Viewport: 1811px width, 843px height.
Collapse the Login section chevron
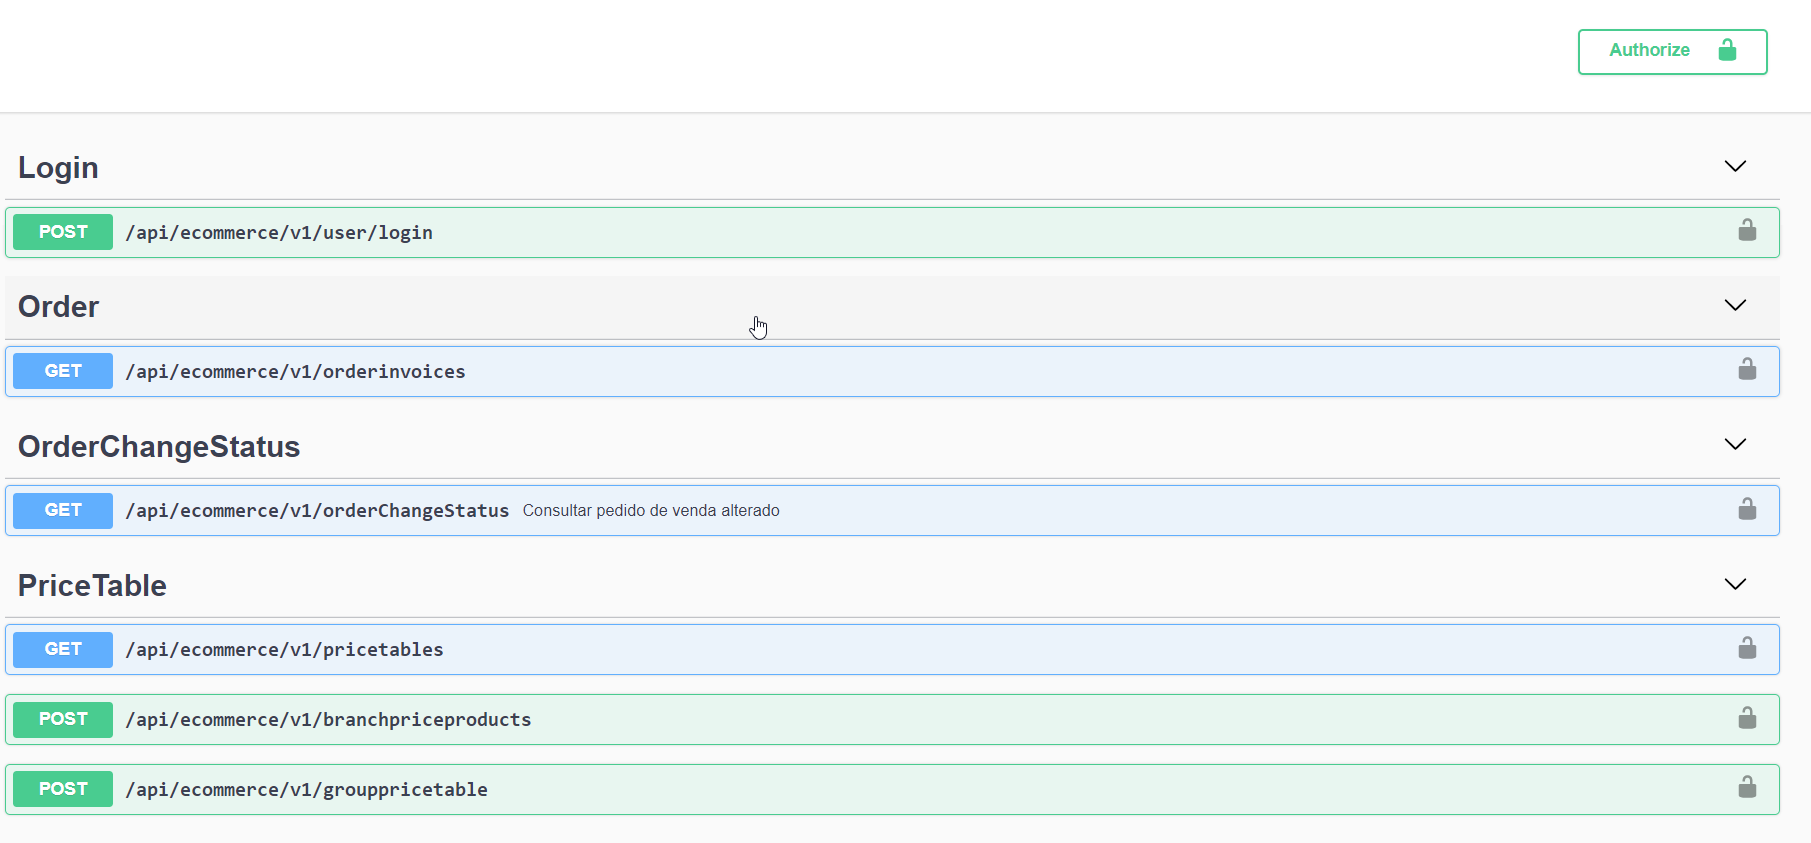1735,166
